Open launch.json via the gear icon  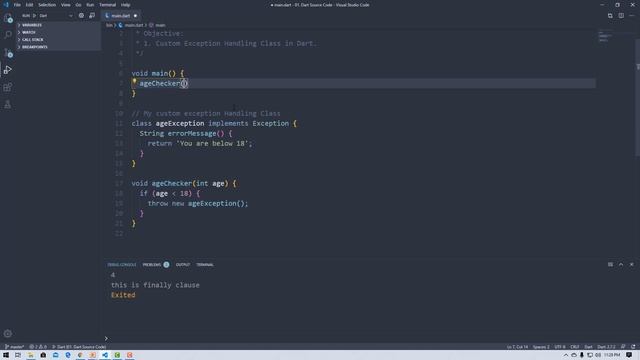[x=81, y=16]
